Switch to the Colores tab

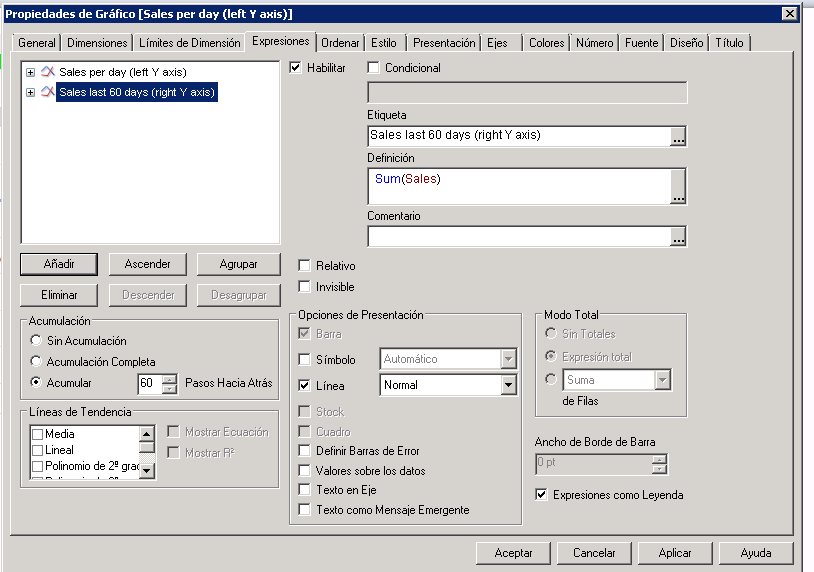[x=546, y=43]
